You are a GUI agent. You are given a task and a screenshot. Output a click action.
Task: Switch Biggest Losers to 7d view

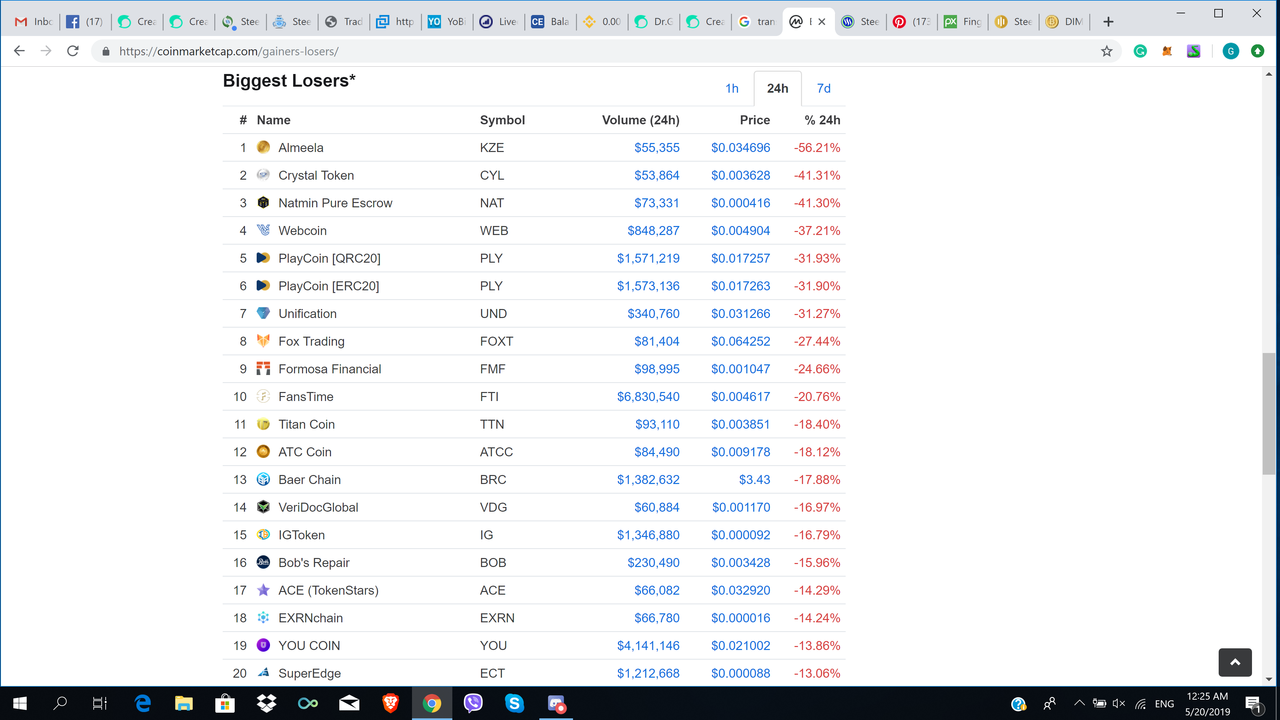[x=823, y=88]
